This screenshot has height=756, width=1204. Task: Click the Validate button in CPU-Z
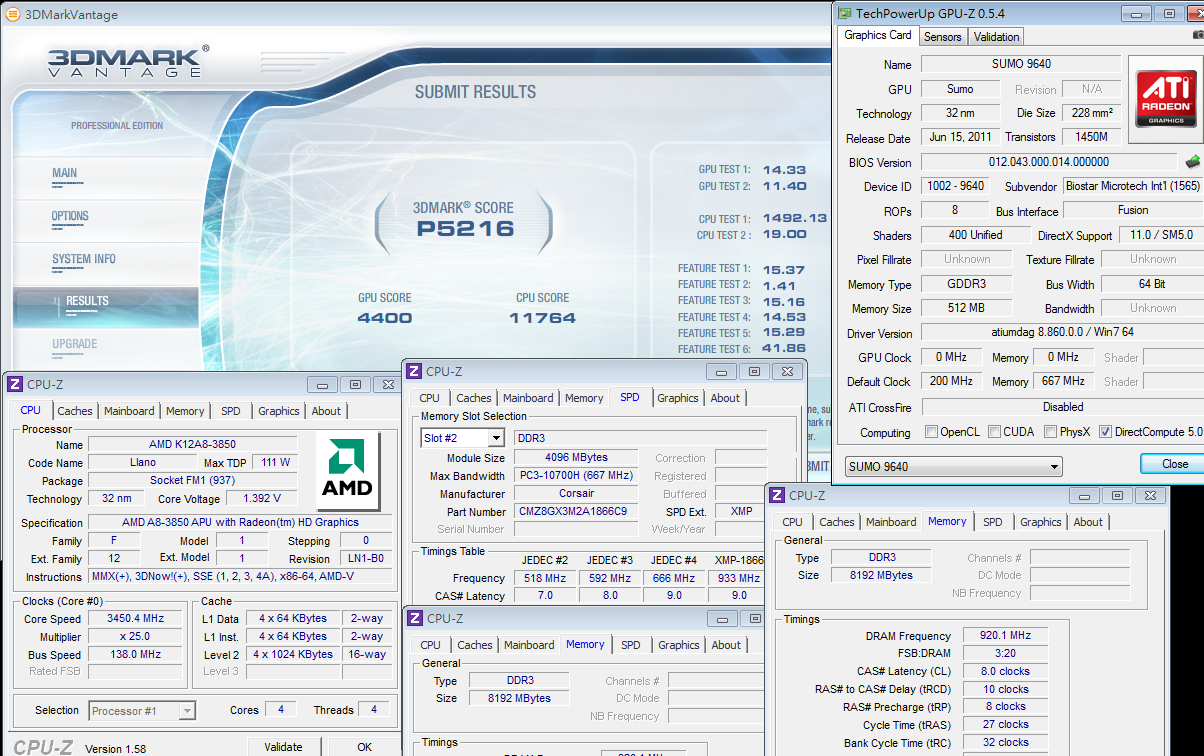tap(283, 746)
